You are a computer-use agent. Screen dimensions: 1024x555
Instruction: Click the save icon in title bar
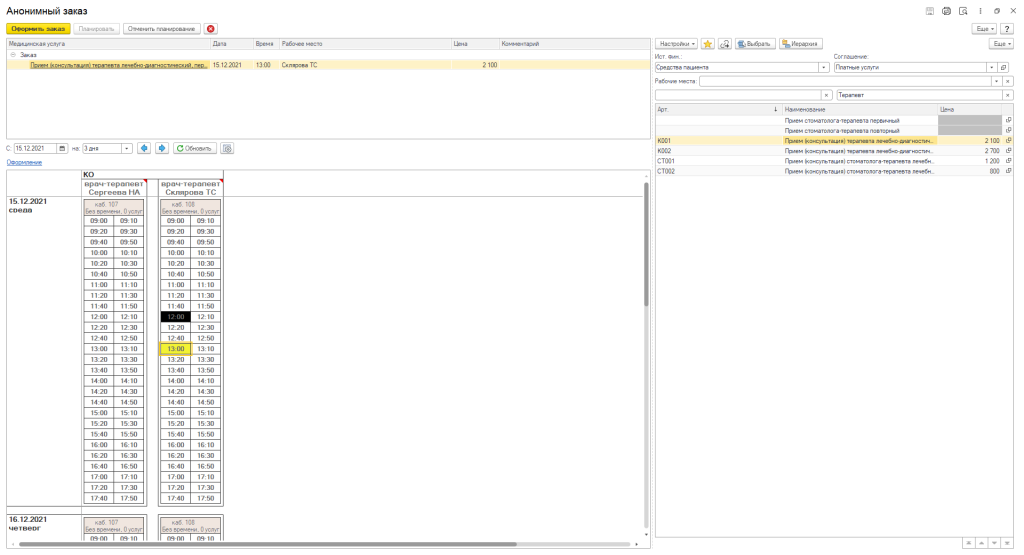point(930,10)
